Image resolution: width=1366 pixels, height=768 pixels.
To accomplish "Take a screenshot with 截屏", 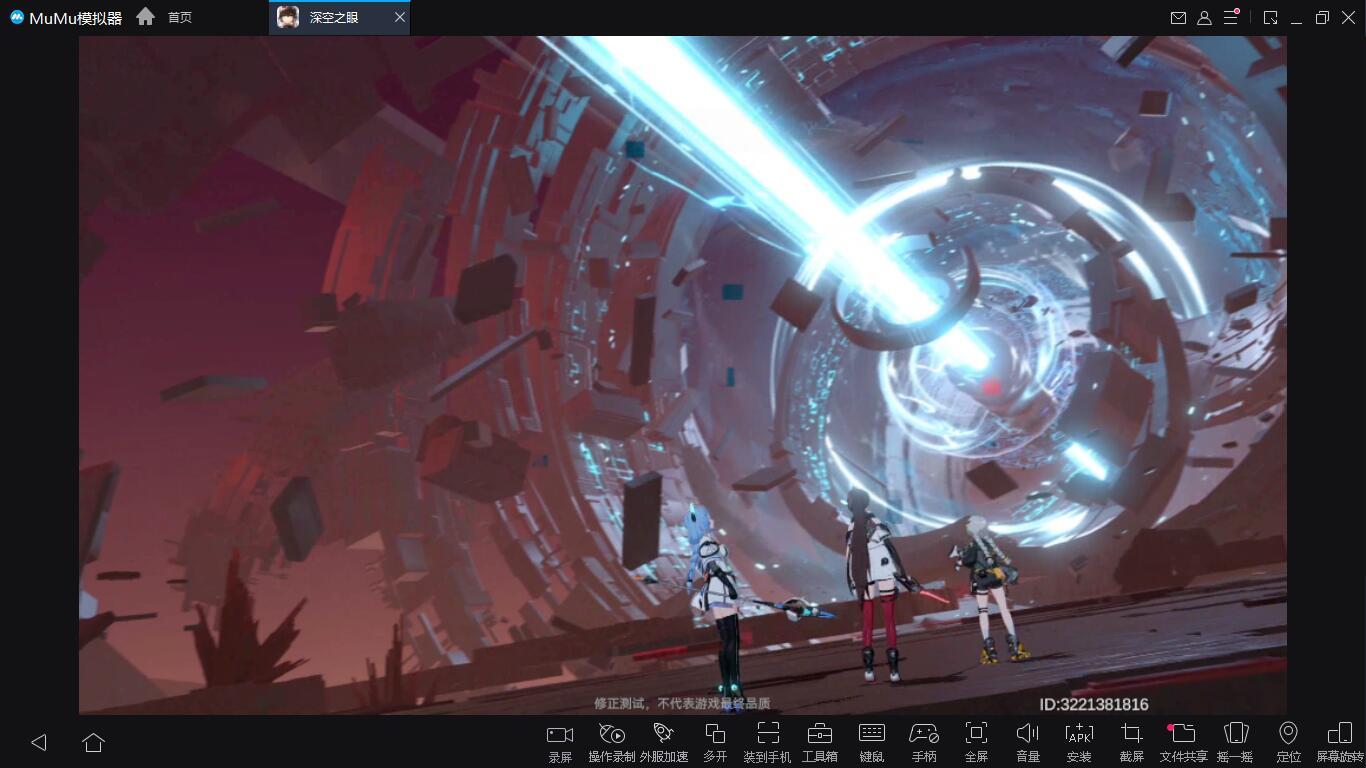I will coord(1132,742).
